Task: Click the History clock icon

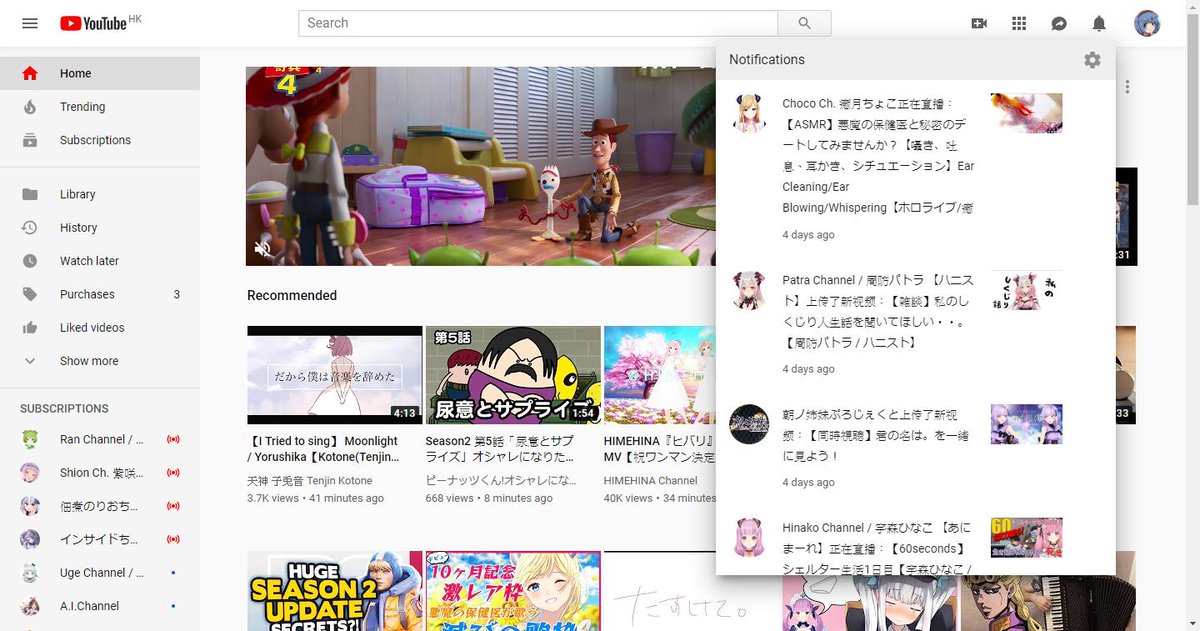Action: click(30, 228)
